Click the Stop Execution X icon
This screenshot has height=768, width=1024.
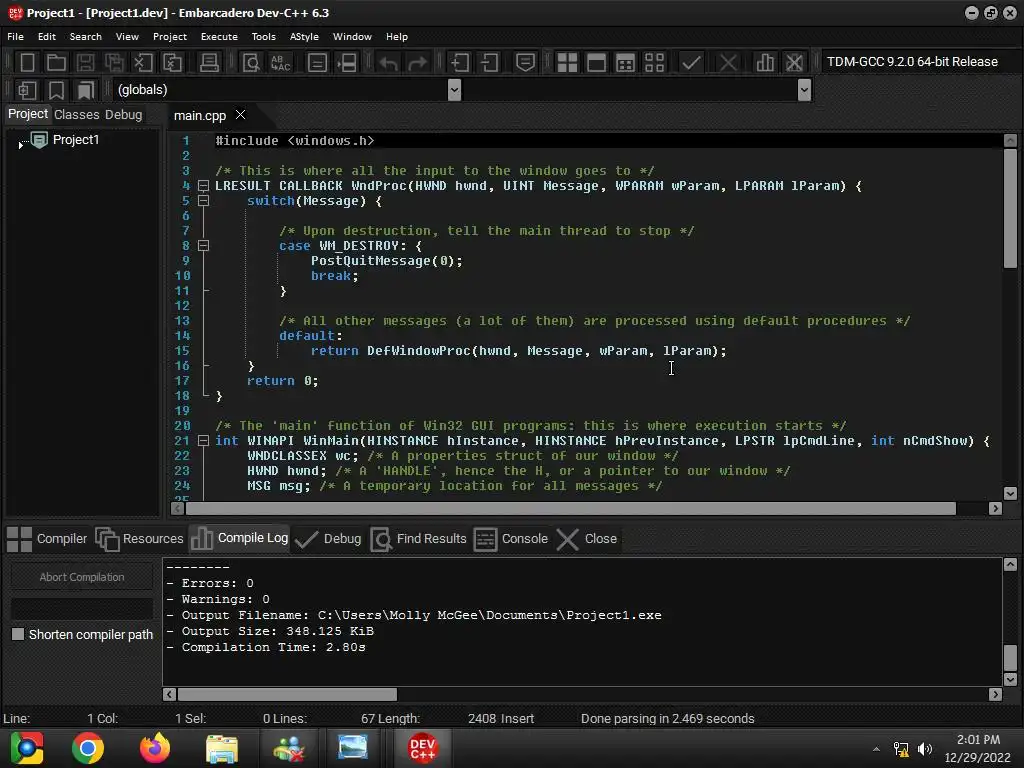click(x=728, y=63)
